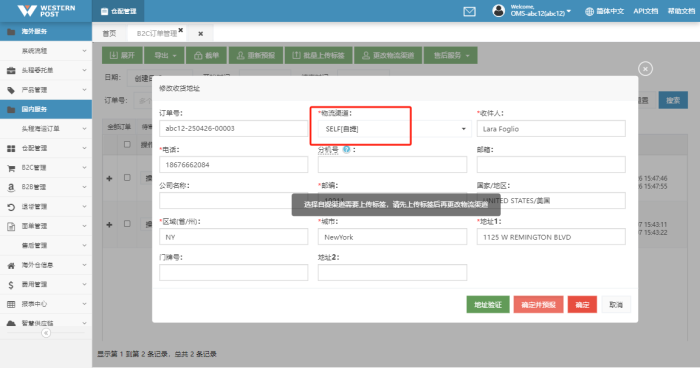Viewport: 700px width, 368px height.
Task: Expand 产品管理 chevron in sidebar
Action: [x=84, y=90]
